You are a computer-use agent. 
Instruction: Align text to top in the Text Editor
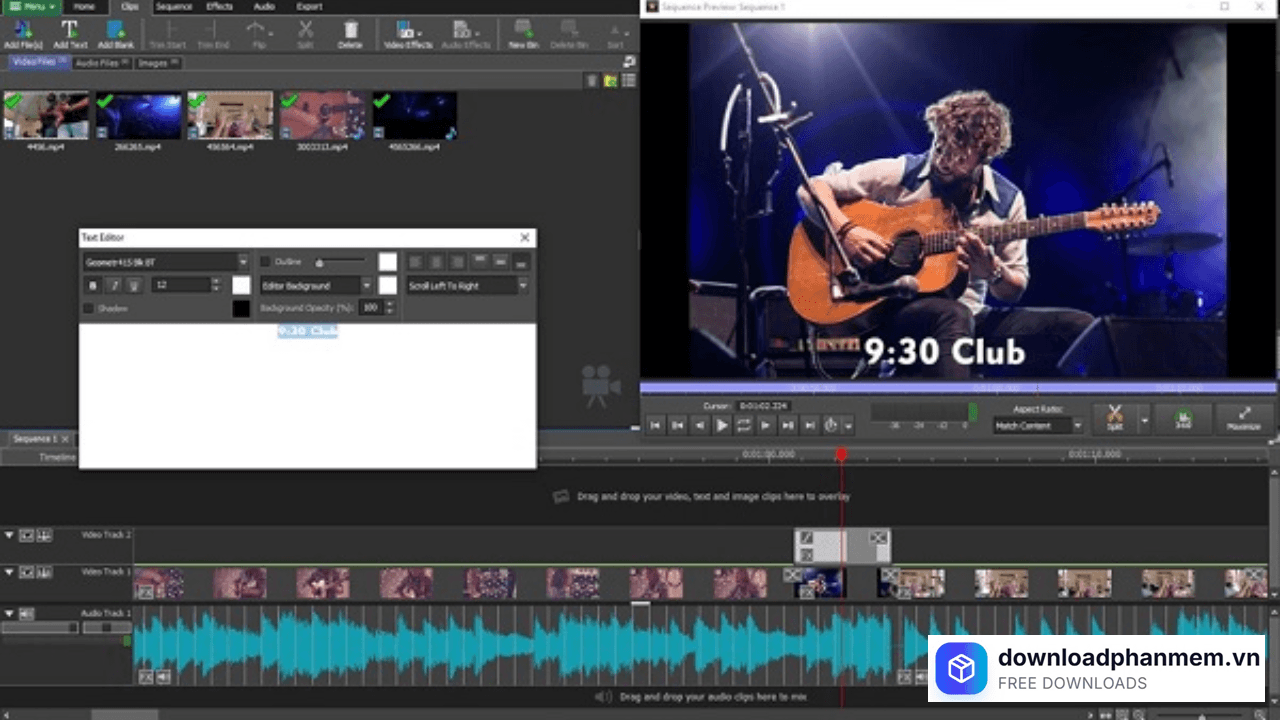click(480, 262)
